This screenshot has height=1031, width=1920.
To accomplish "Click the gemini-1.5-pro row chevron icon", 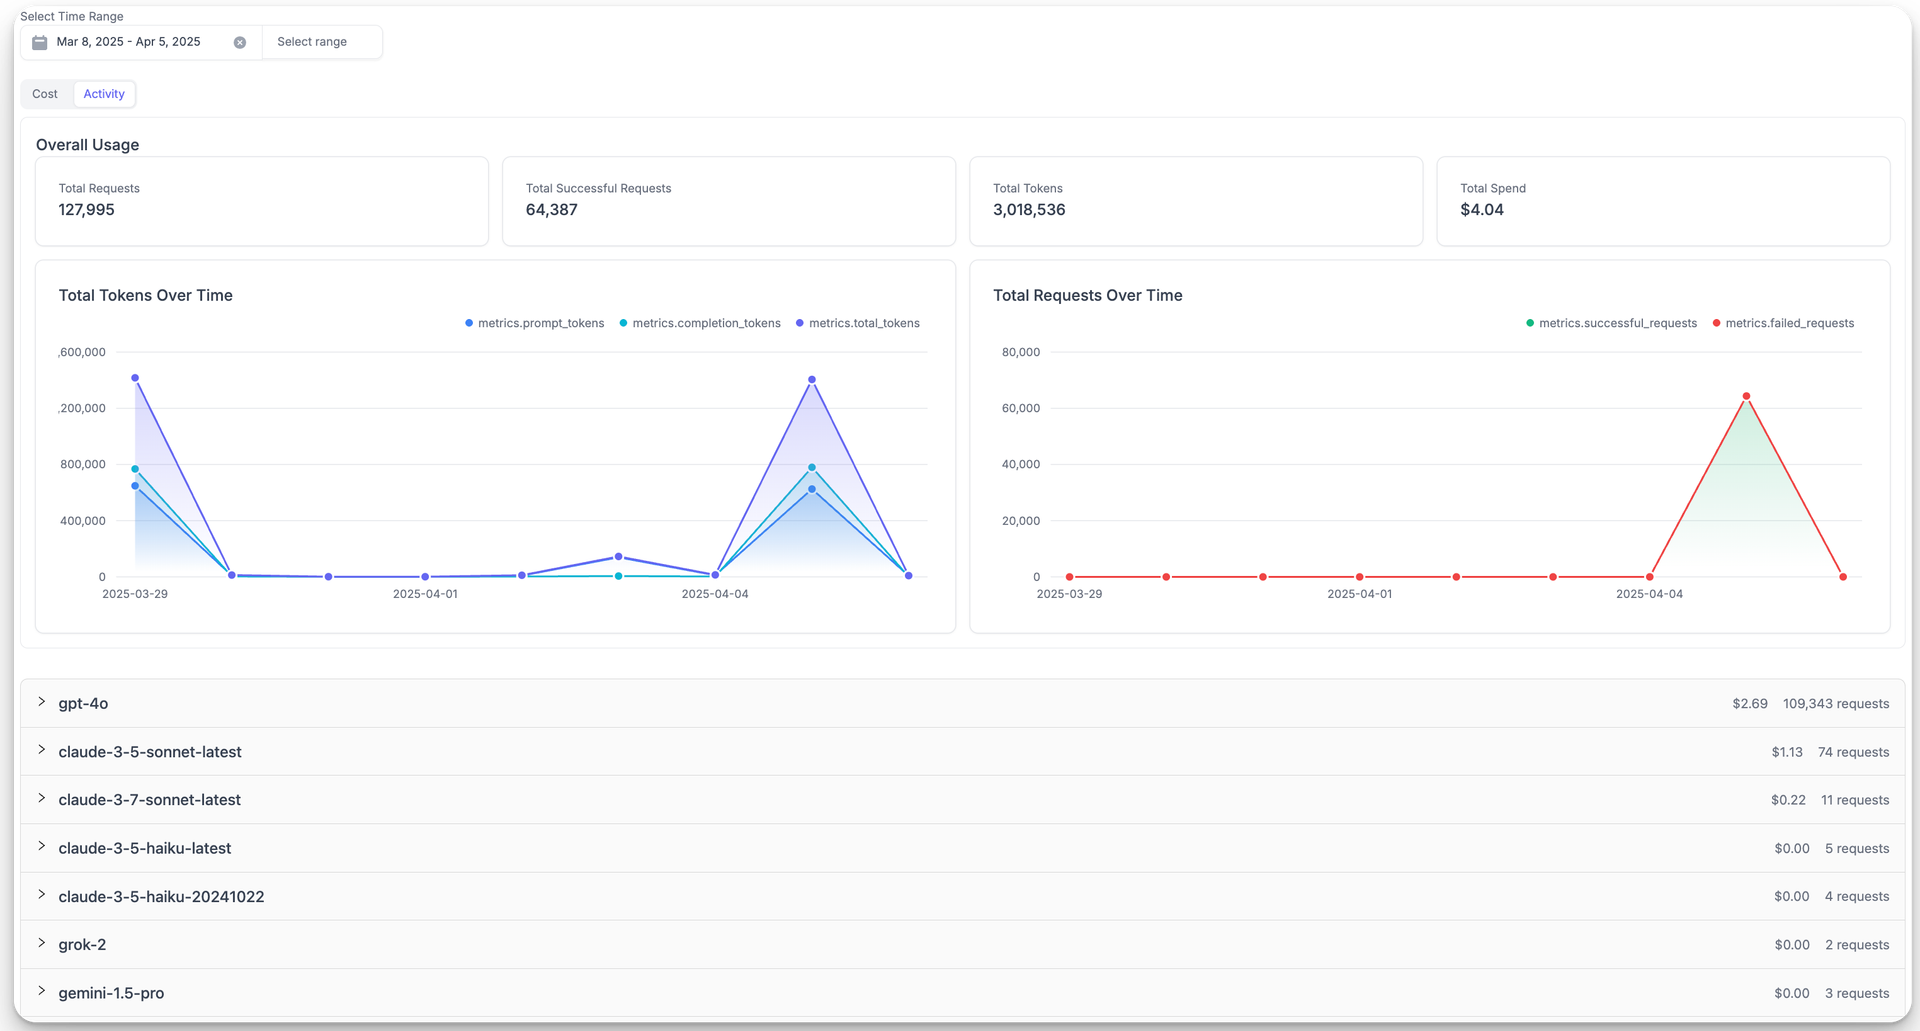I will pyautogui.click(x=42, y=991).
